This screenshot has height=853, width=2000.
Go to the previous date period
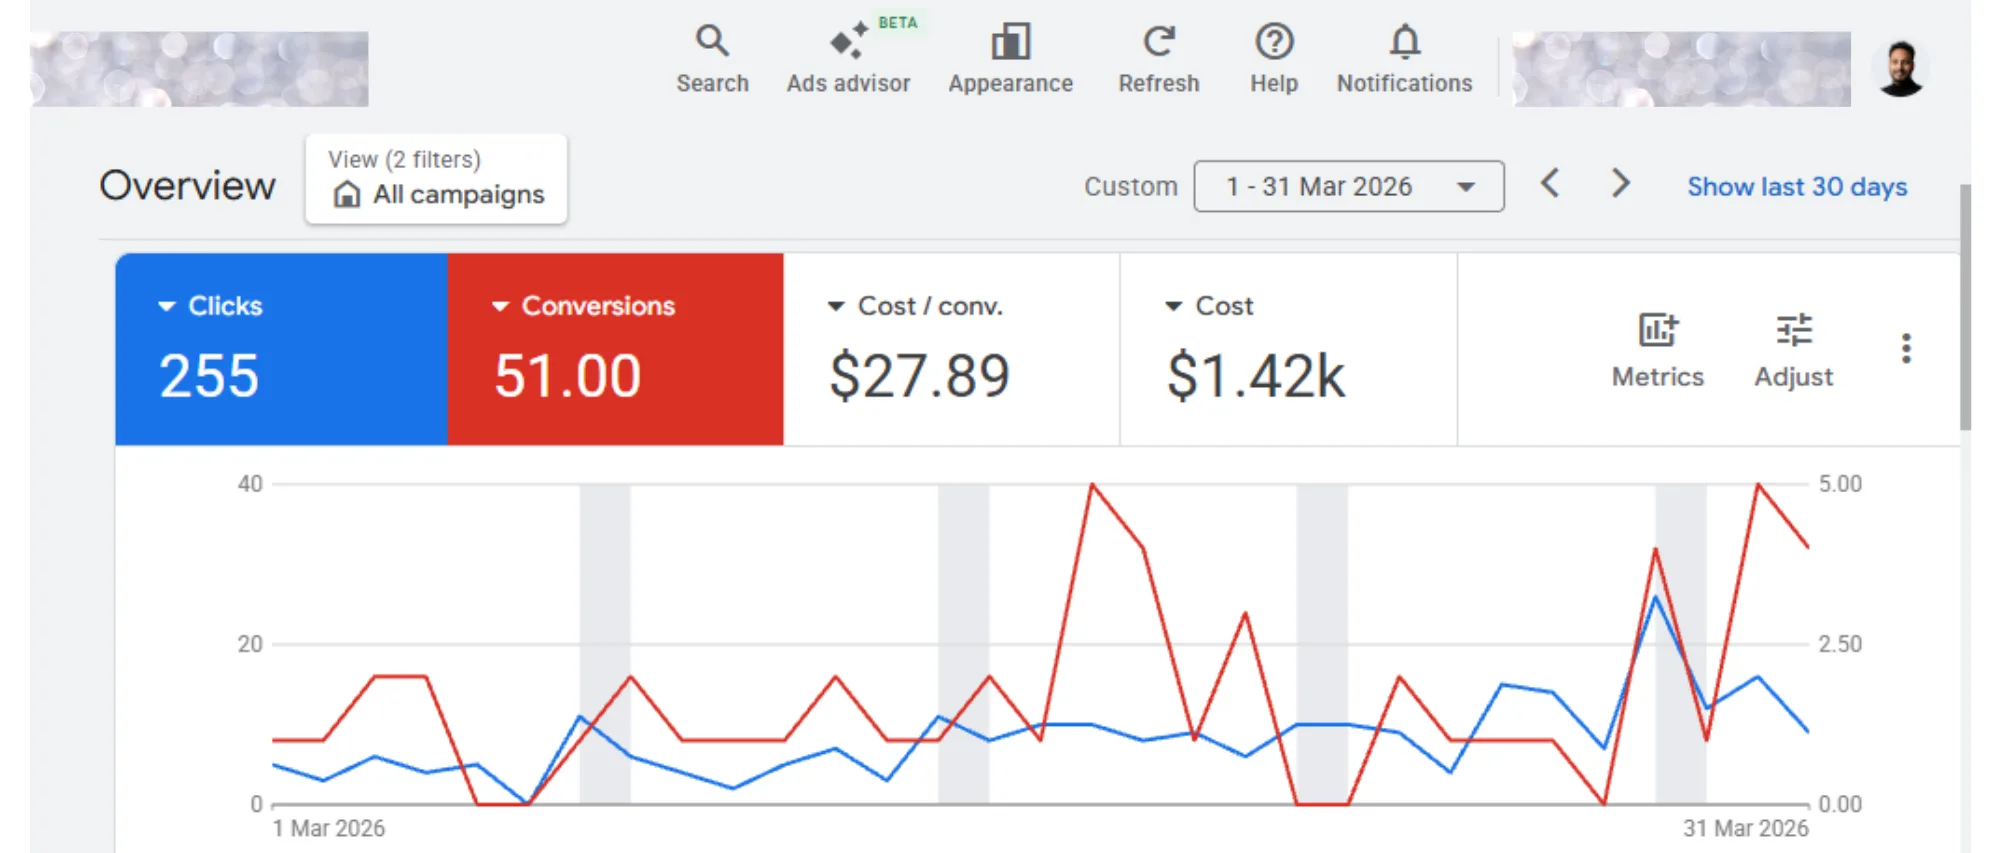pos(1550,184)
